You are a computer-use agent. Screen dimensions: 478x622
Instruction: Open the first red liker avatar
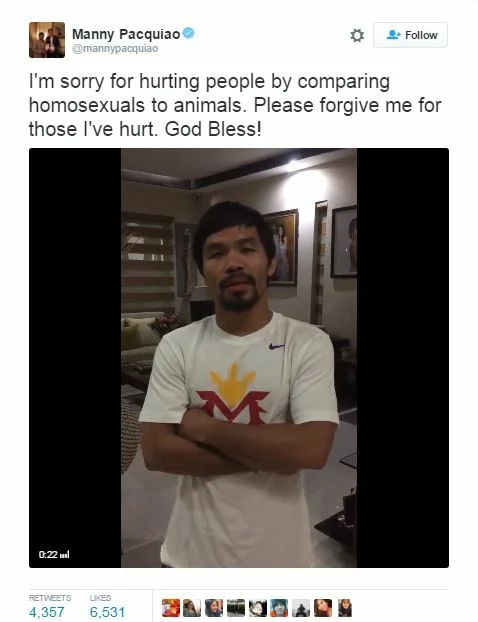point(171,608)
